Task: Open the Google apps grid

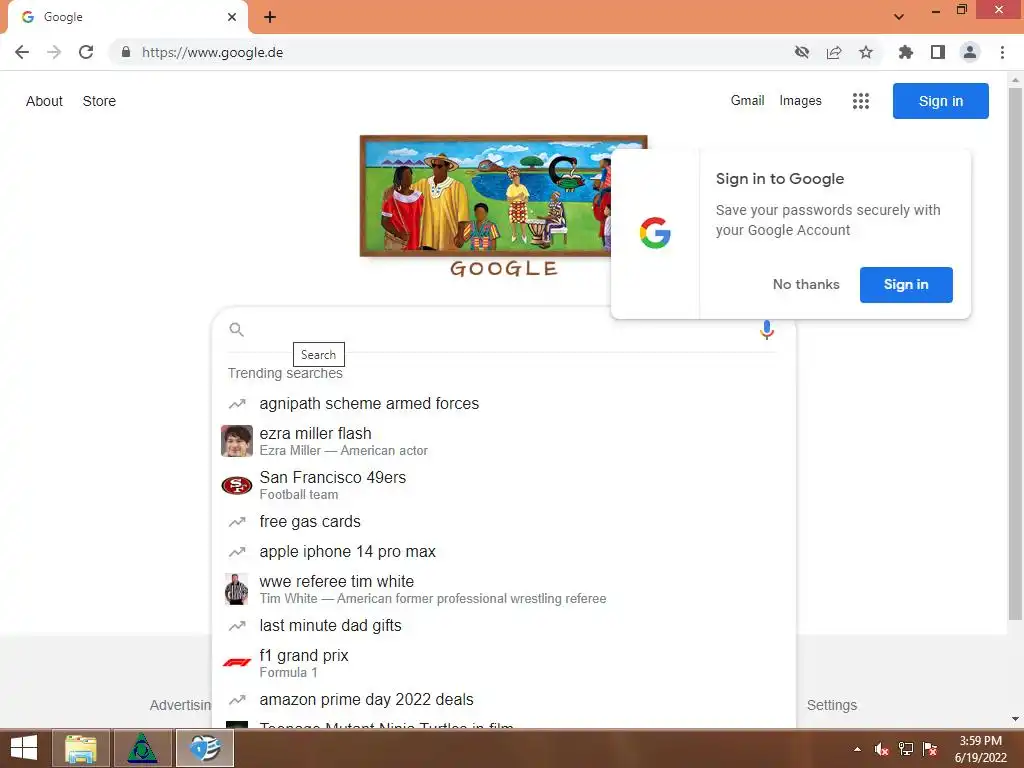Action: click(860, 101)
